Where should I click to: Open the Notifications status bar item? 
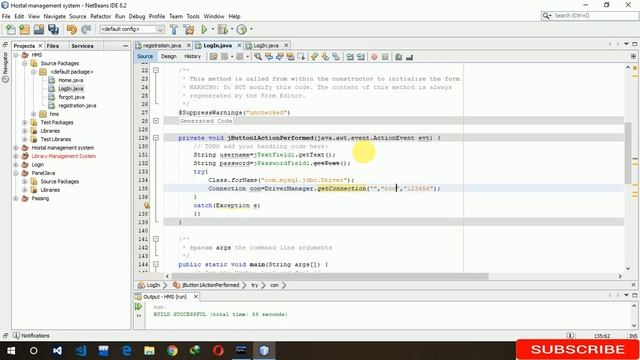tap(31, 336)
